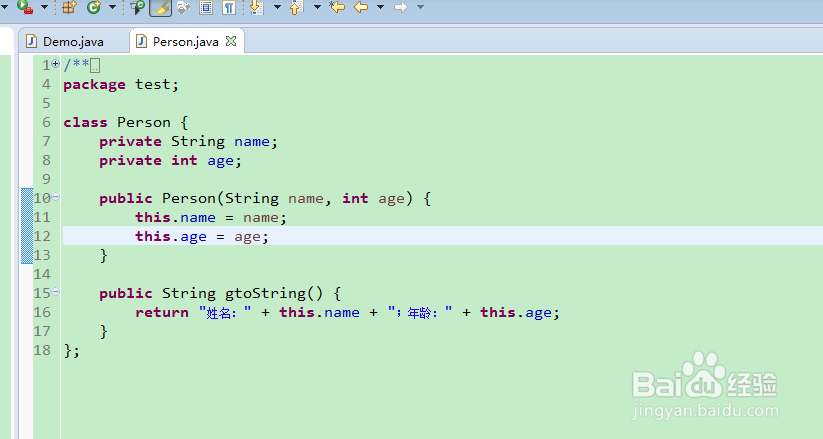This screenshot has width=823, height=439.
Task: Click the folded comment placeholder box
Action: (x=95, y=66)
